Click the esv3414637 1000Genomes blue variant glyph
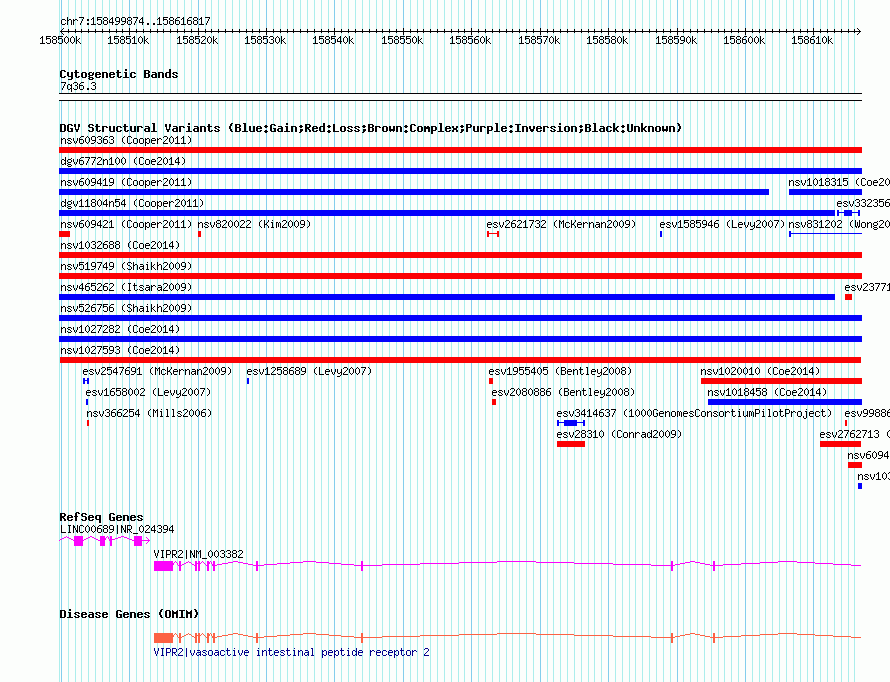Viewport: 890px width, 682px height. click(x=571, y=423)
